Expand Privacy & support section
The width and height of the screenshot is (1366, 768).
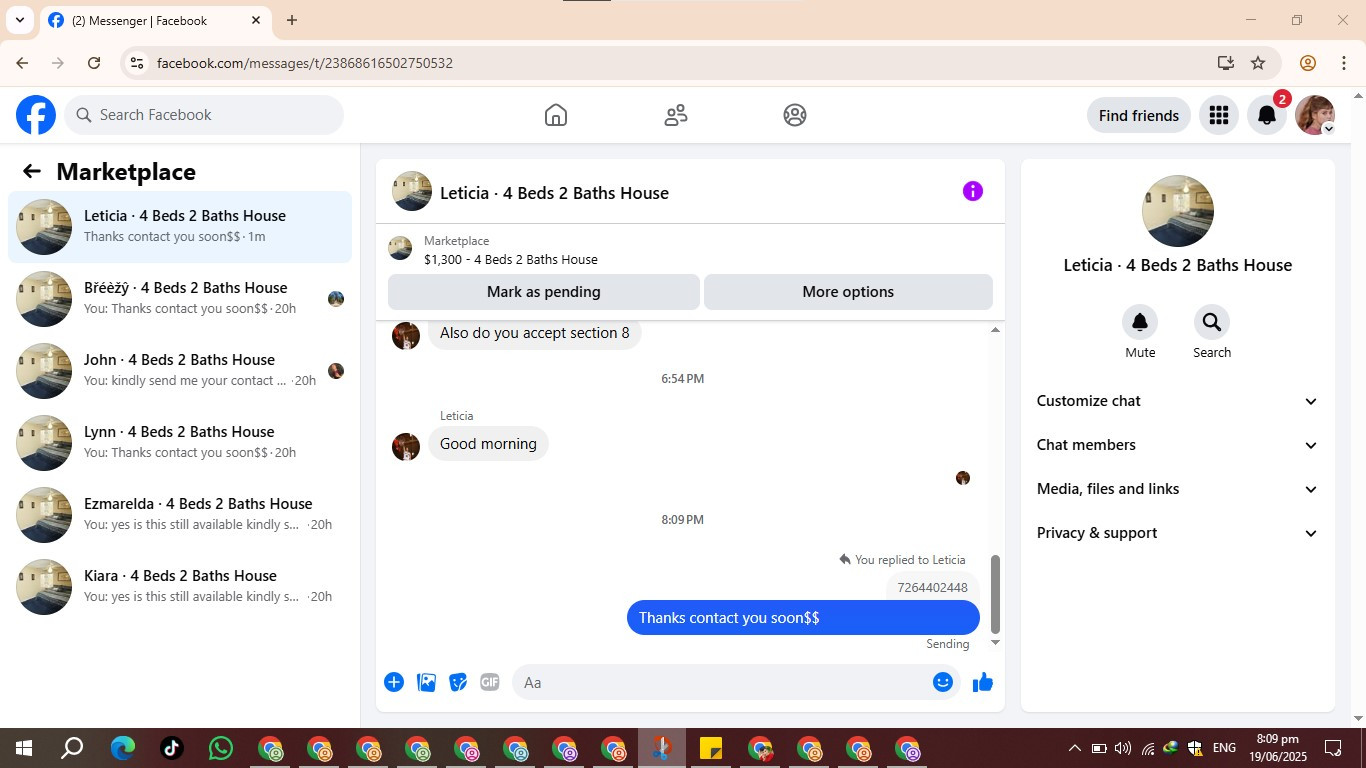tap(1178, 533)
